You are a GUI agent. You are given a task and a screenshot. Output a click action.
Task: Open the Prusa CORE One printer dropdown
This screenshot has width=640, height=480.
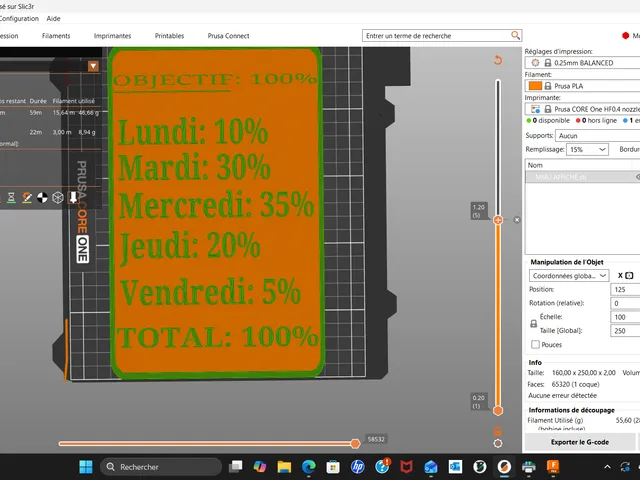(x=582, y=109)
